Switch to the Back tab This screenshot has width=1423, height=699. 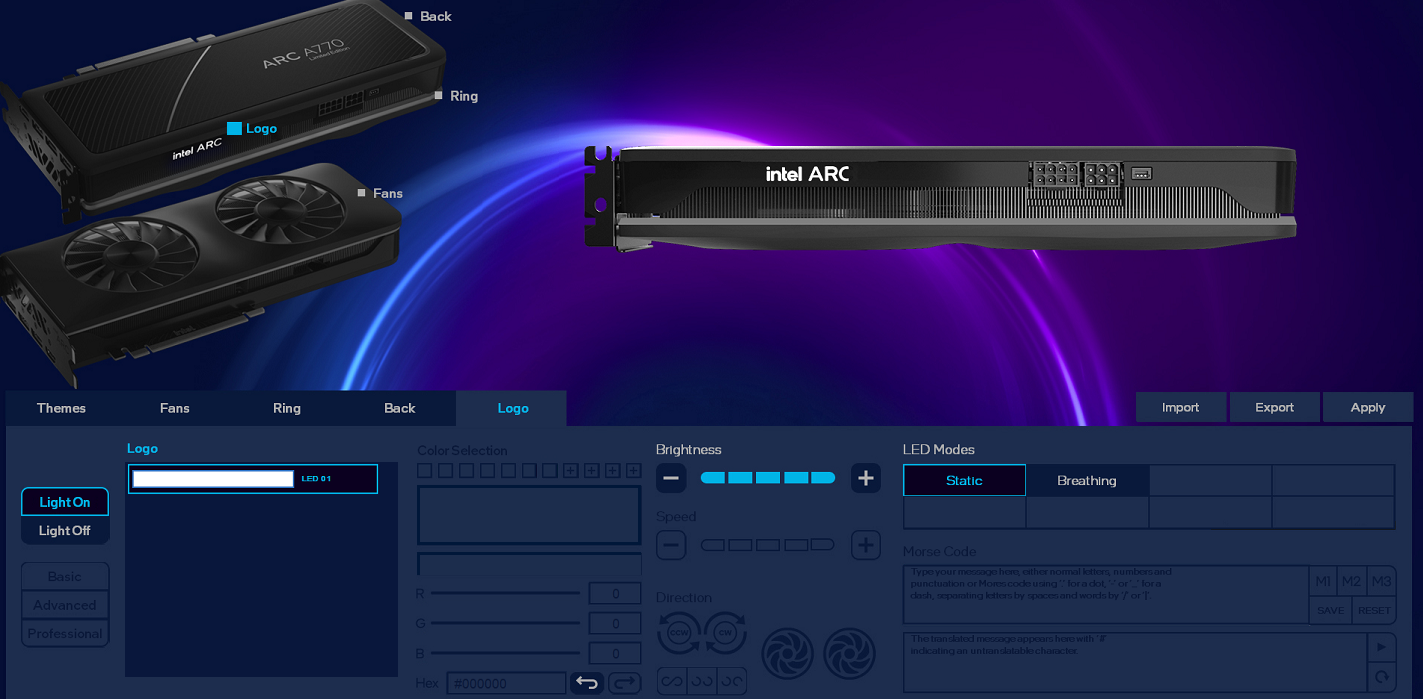point(400,408)
